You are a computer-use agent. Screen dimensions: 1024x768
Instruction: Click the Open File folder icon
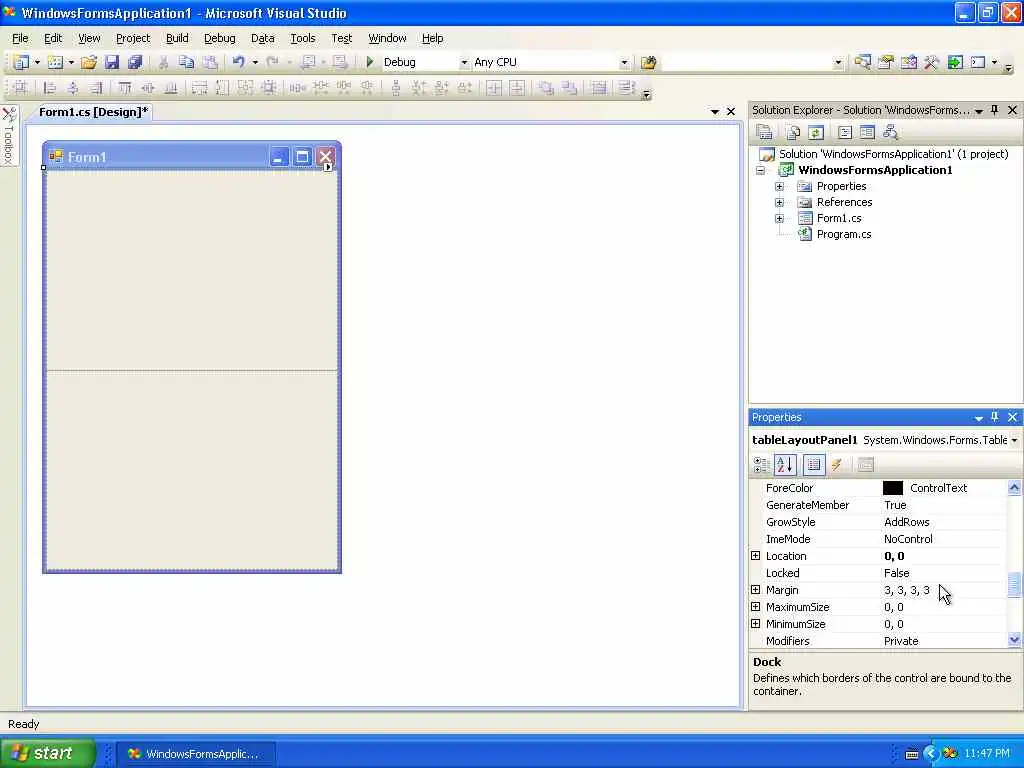click(89, 62)
